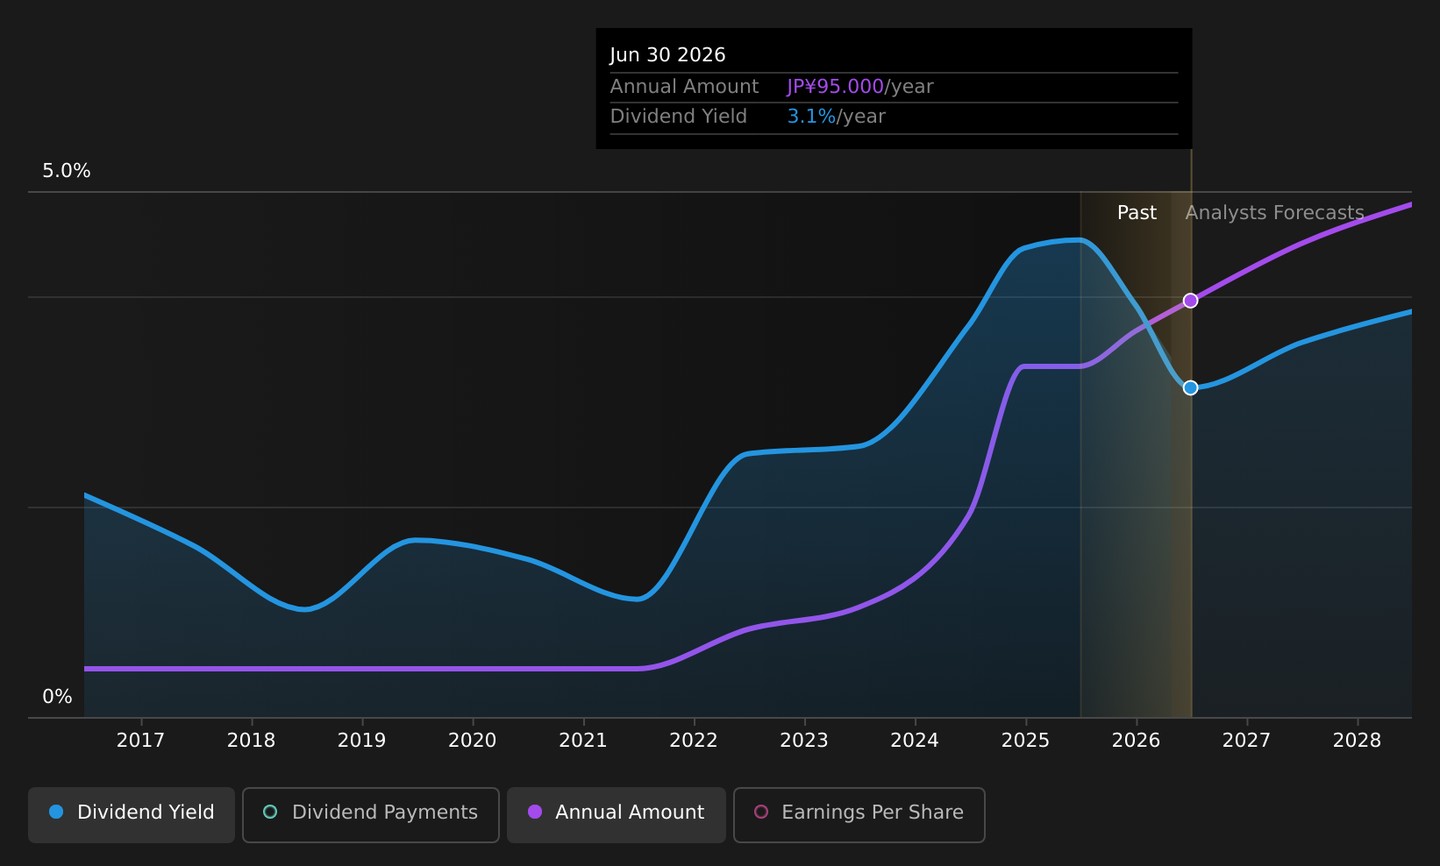Image resolution: width=1440 pixels, height=866 pixels.
Task: Click the 2024 x-axis year label
Action: [915, 740]
